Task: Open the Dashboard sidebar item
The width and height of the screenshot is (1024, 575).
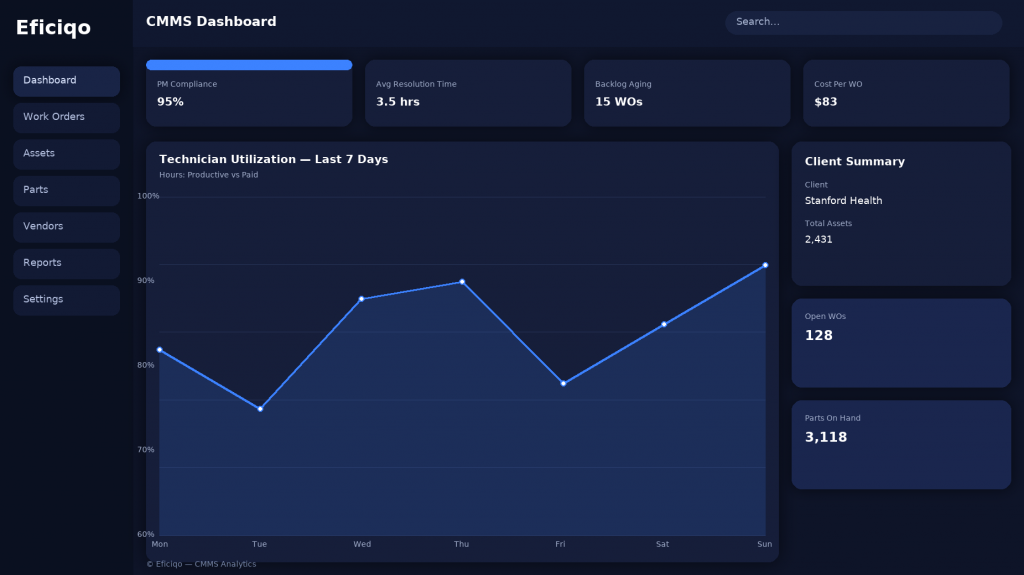Action: (66, 81)
